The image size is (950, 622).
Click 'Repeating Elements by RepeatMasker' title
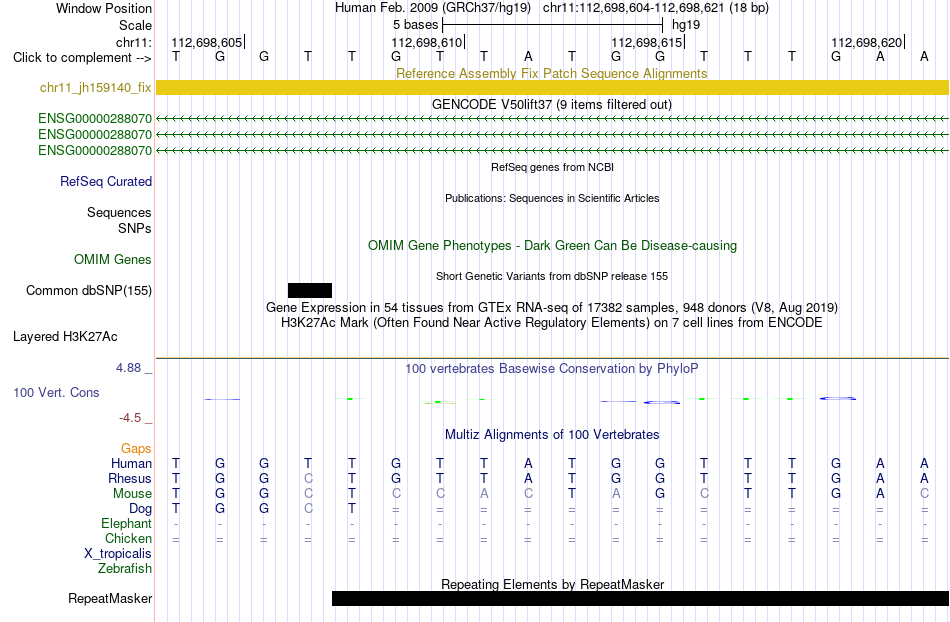tap(553, 584)
